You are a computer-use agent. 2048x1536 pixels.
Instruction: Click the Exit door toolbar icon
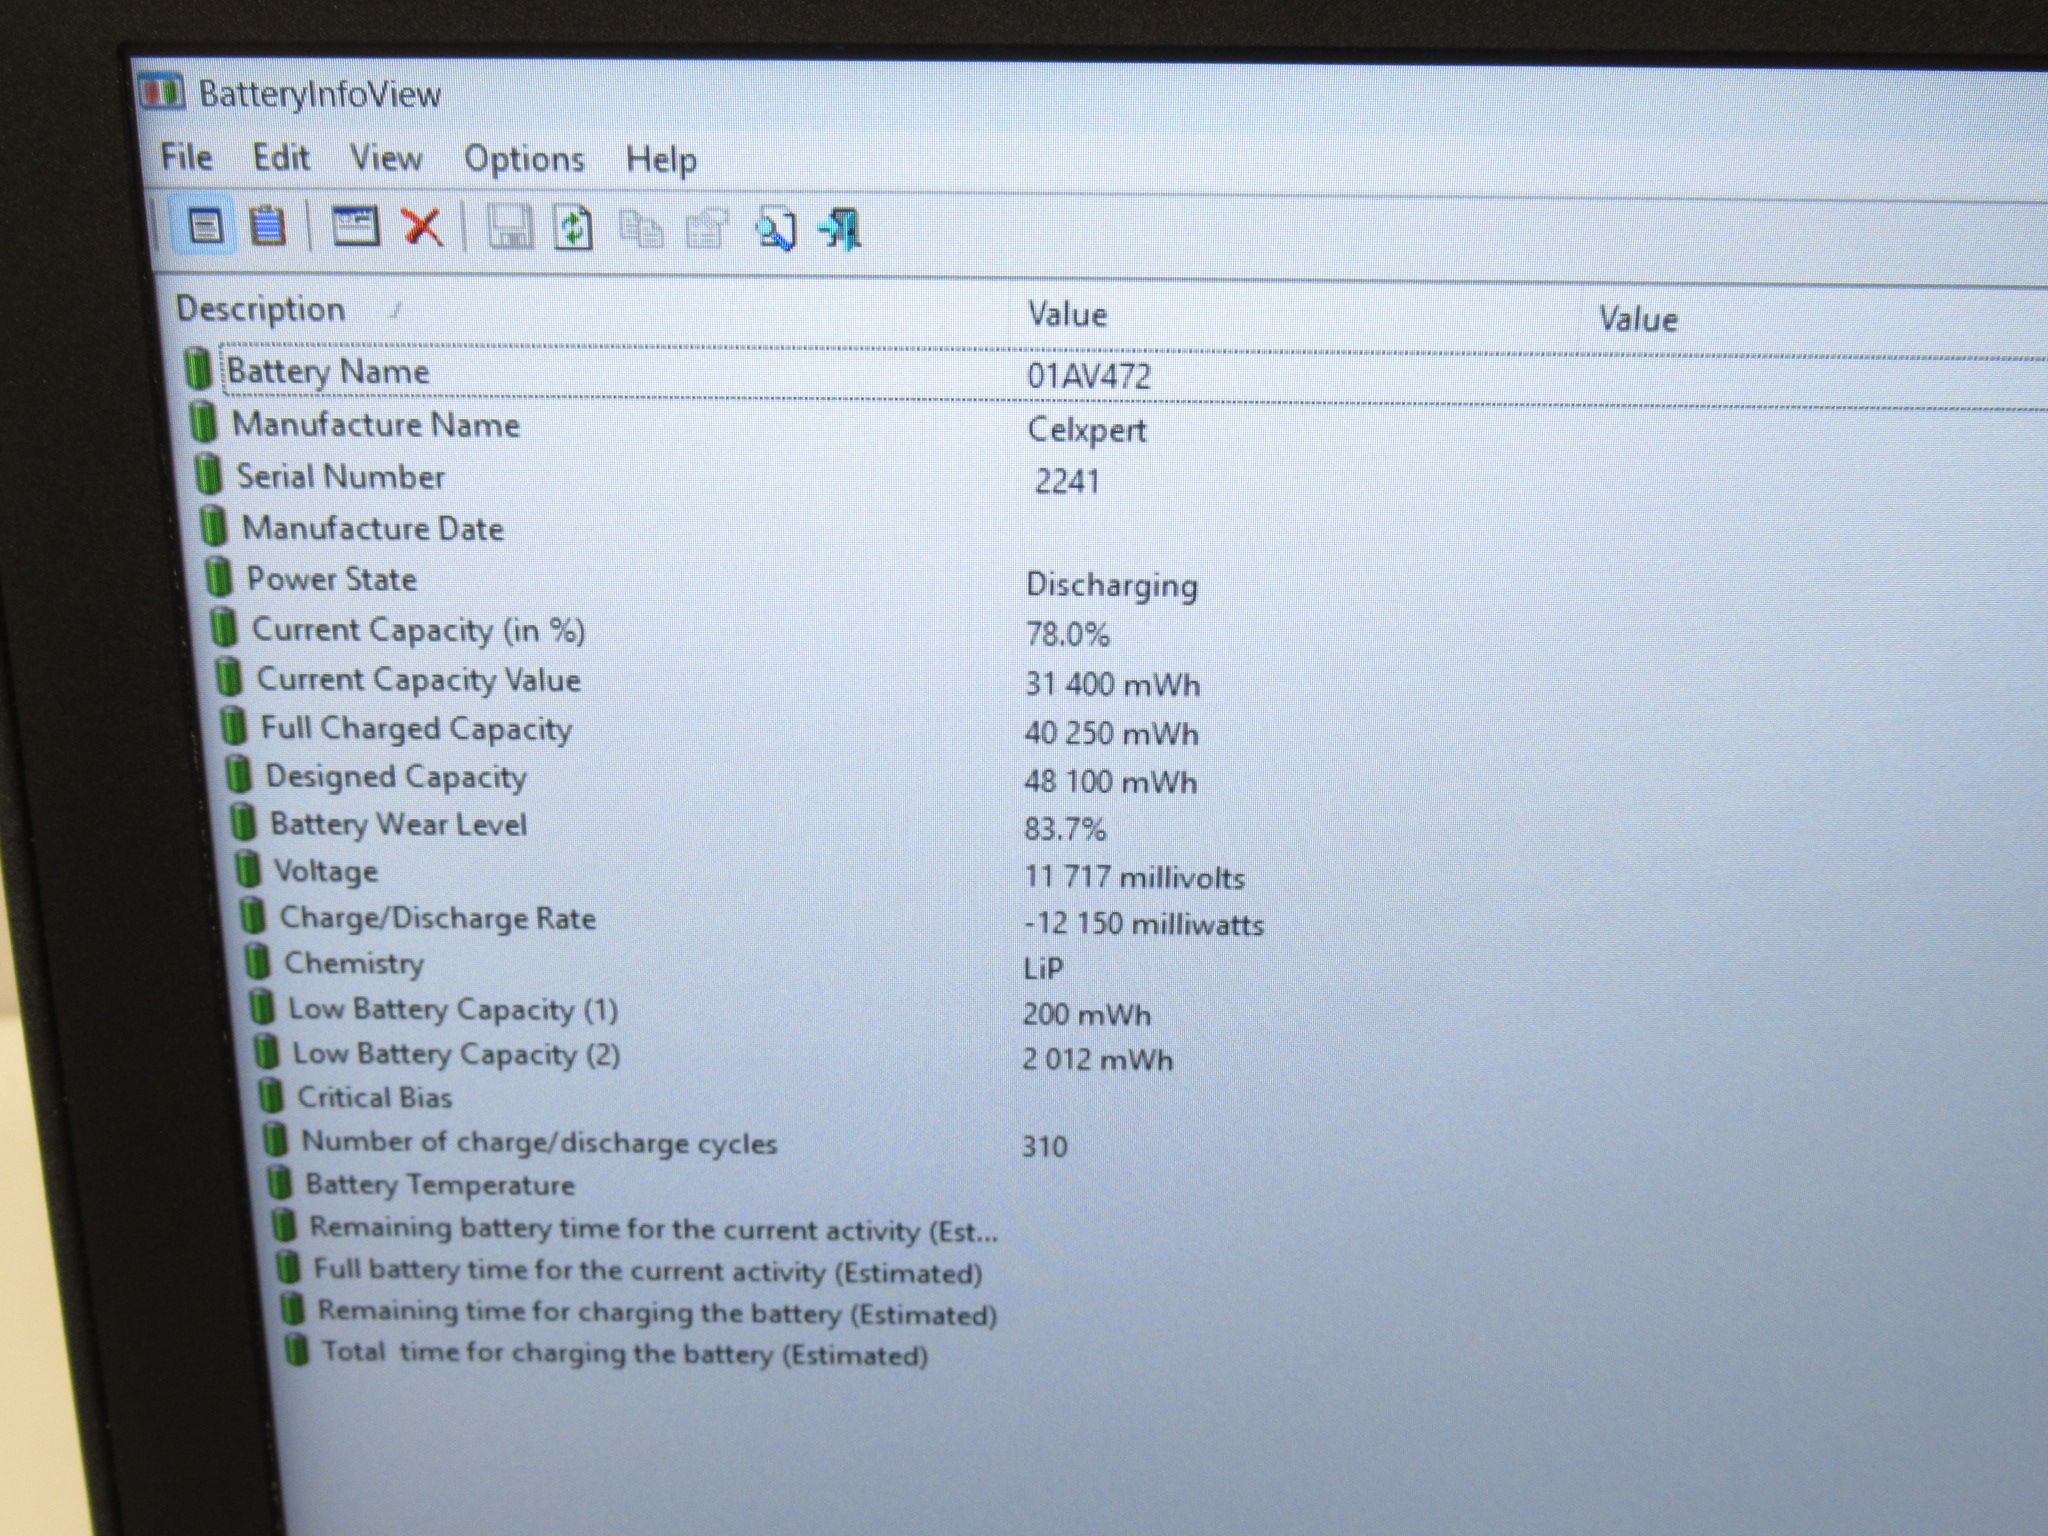[840, 231]
